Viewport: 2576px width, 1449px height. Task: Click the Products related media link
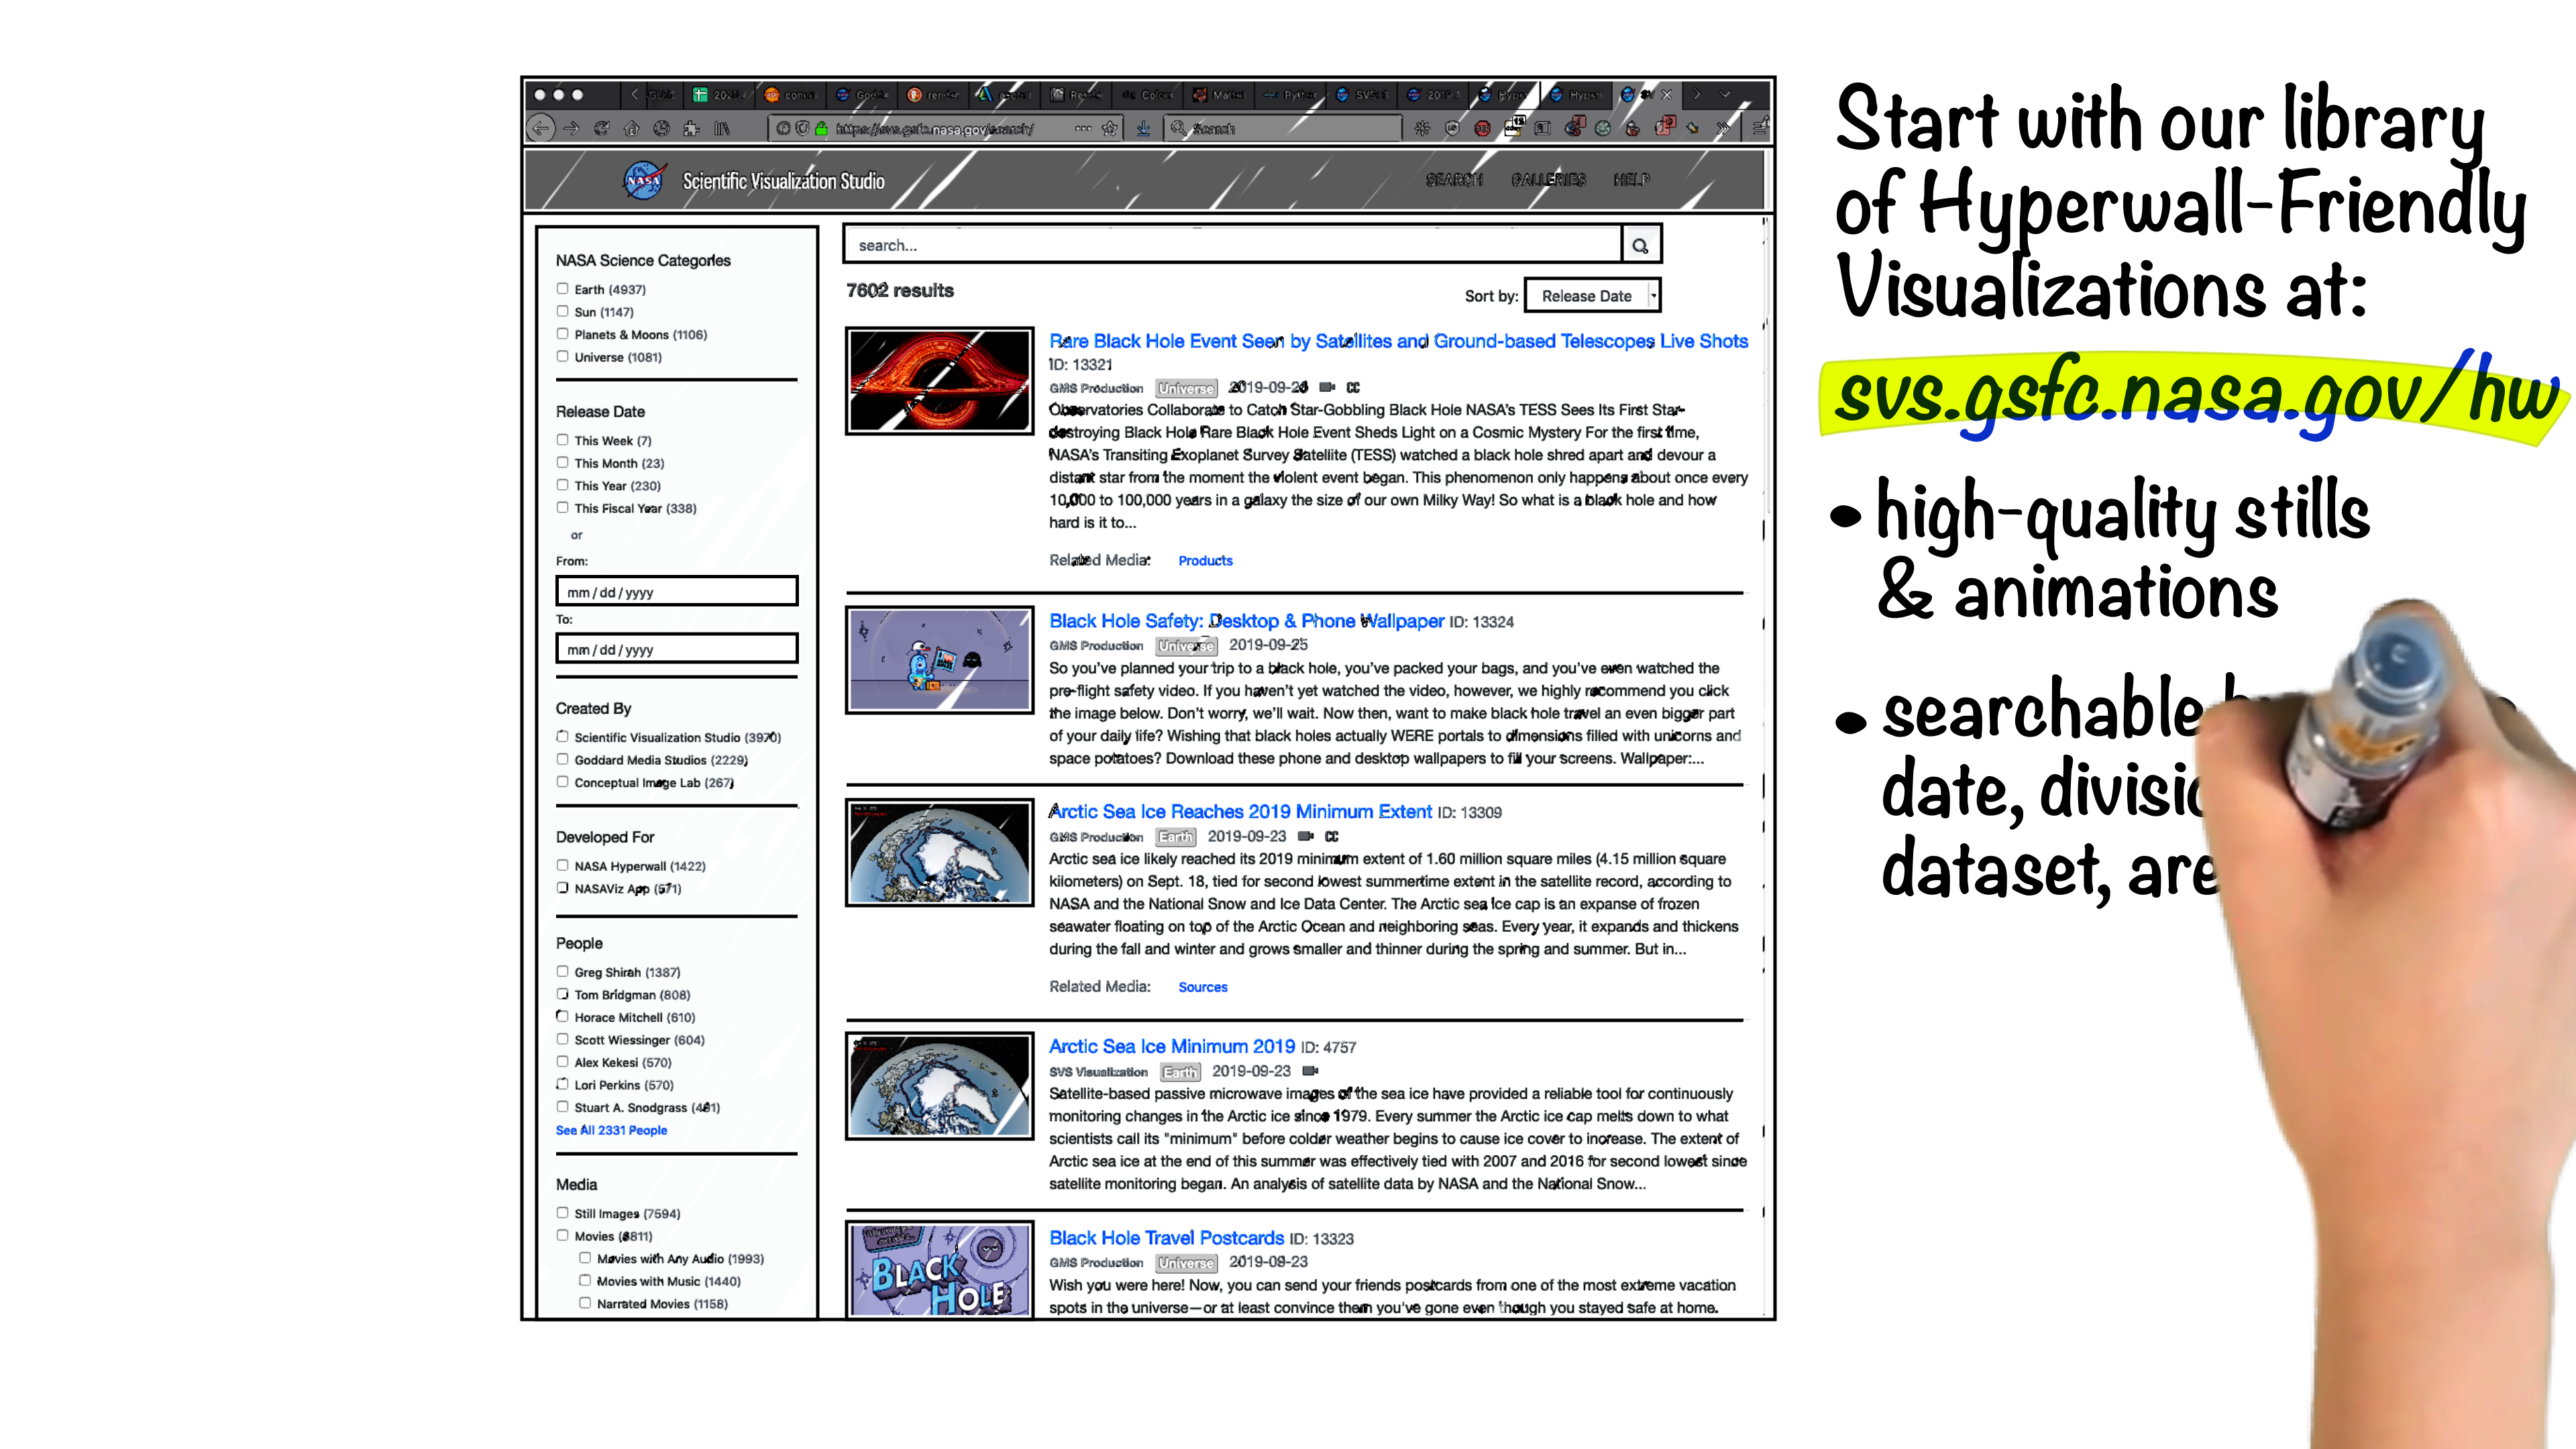tap(1205, 561)
